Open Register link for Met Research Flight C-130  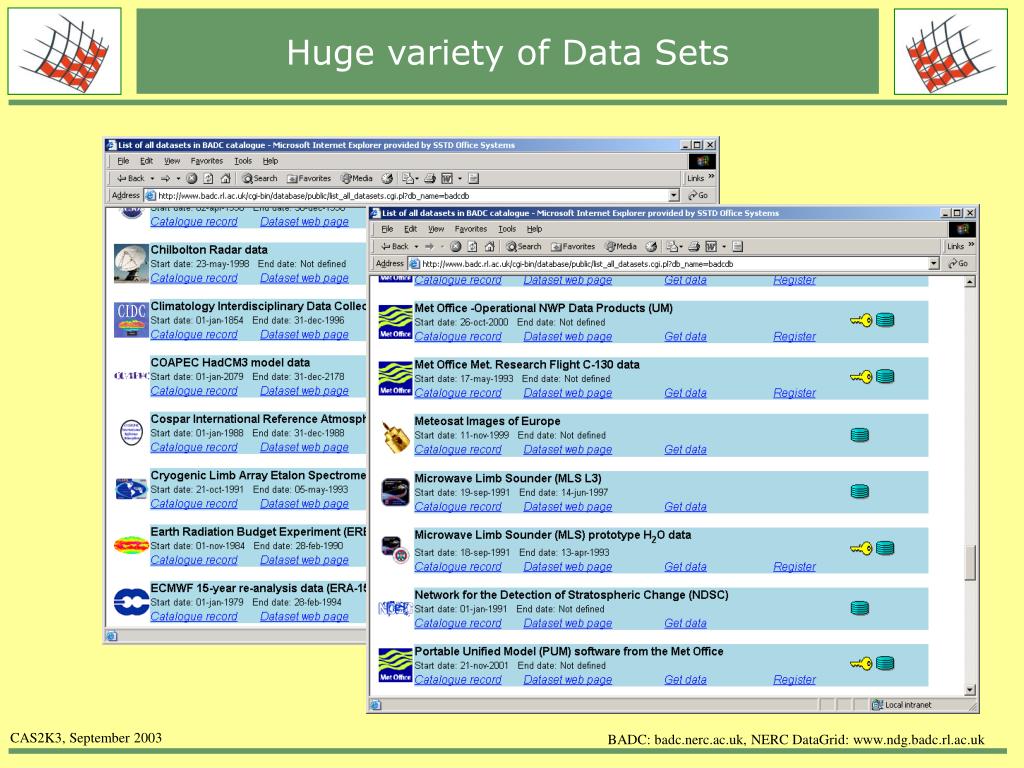tap(794, 392)
